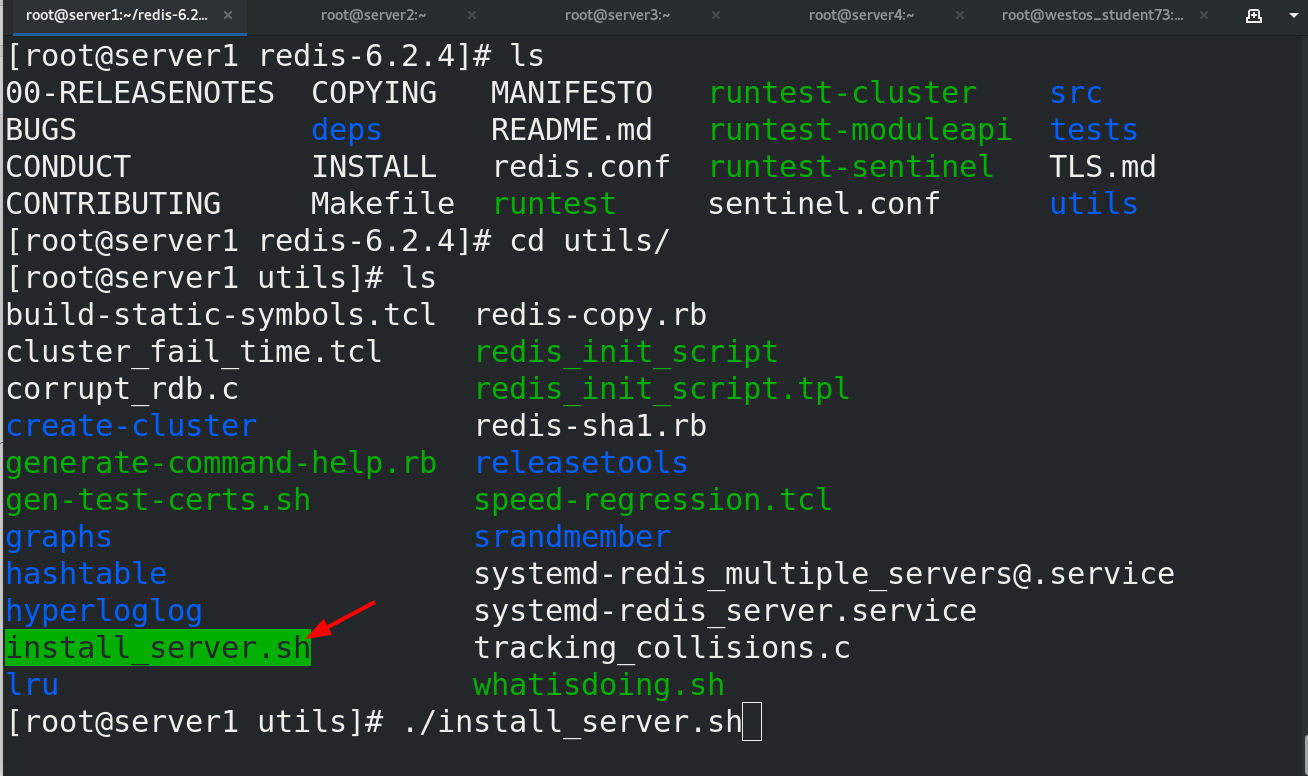1308x776 pixels.
Task: Click the TLS.md file name
Action: (x=1103, y=167)
